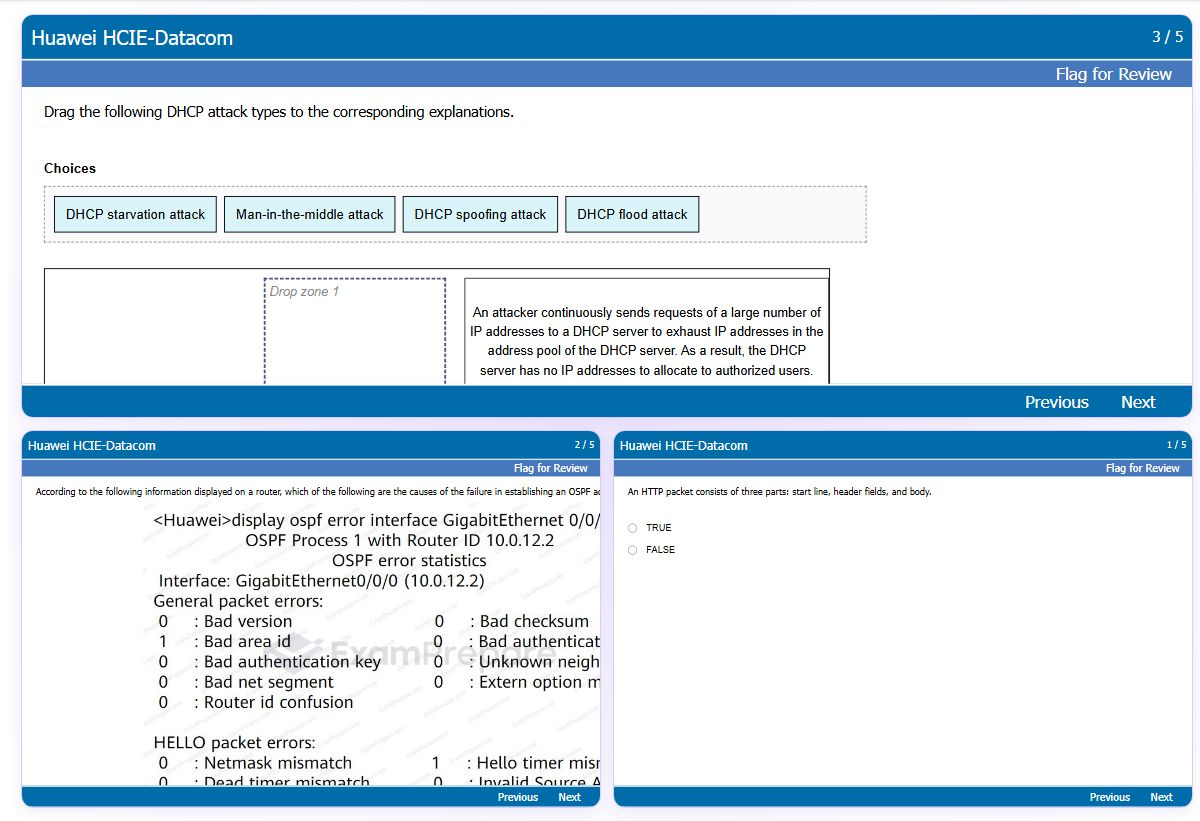1200x821 pixels.
Task: Click the OSPF question text in panel 2/5
Action: pyautogui.click(x=317, y=492)
